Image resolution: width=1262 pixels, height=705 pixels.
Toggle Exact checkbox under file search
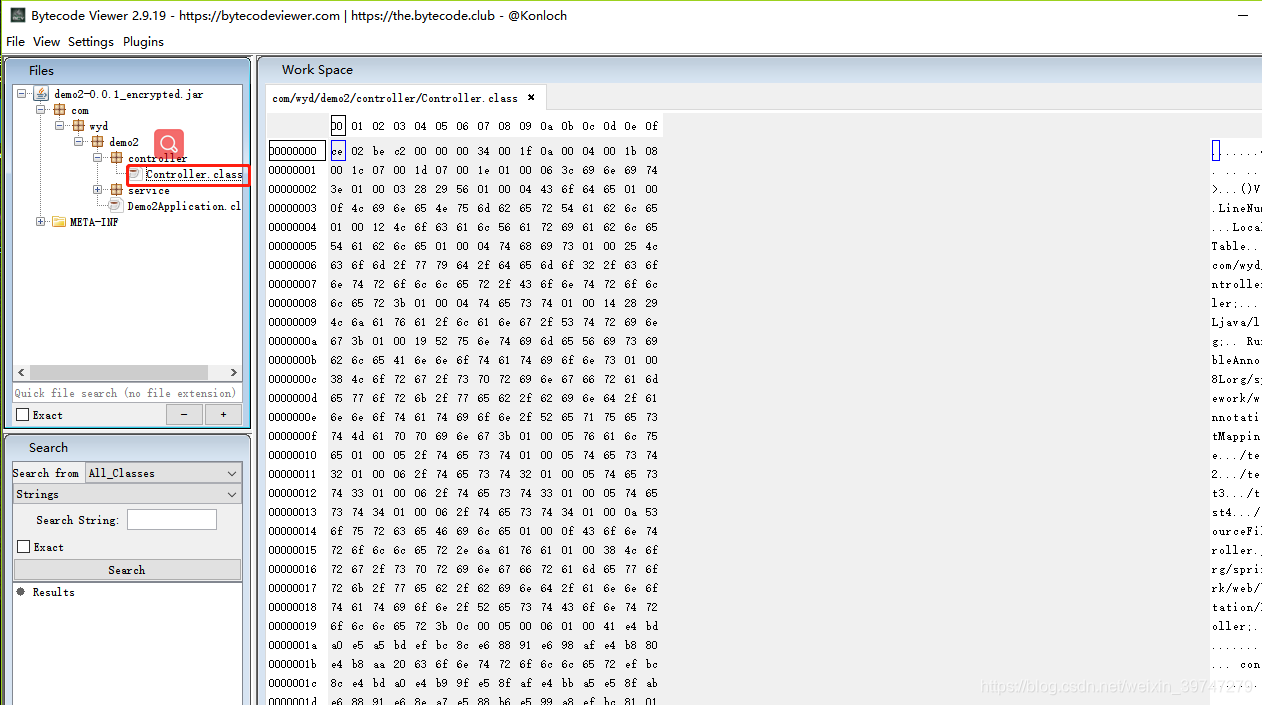pyautogui.click(x=22, y=415)
